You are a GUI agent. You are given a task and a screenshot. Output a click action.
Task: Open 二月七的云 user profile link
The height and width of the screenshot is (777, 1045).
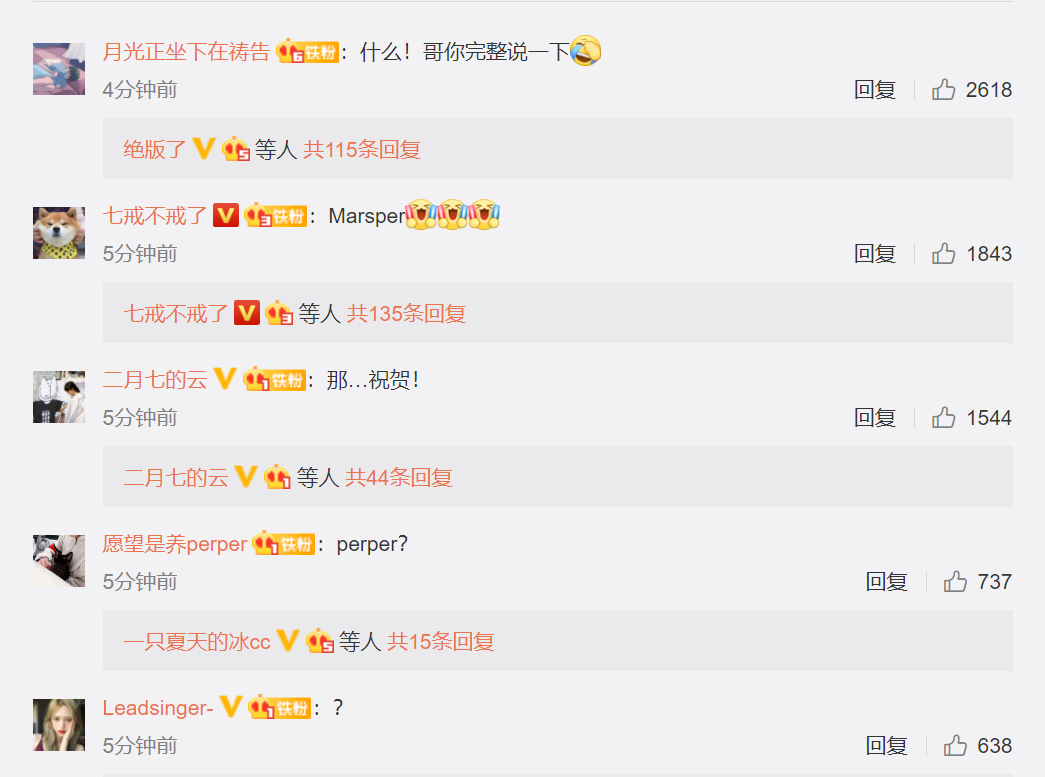point(155,380)
